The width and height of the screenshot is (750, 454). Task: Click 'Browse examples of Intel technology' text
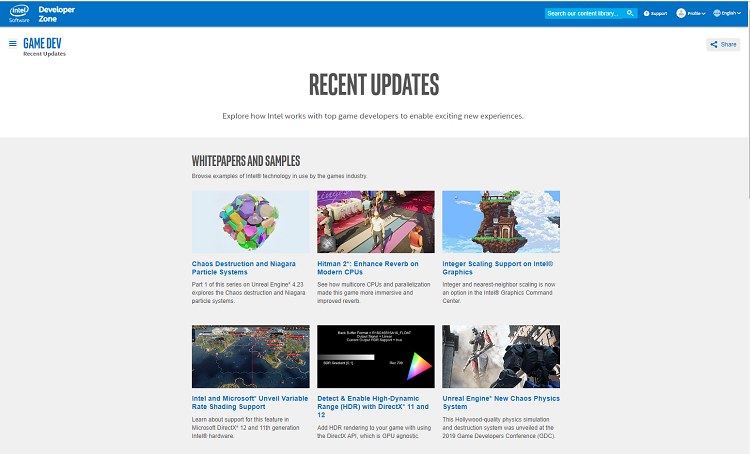point(279,176)
